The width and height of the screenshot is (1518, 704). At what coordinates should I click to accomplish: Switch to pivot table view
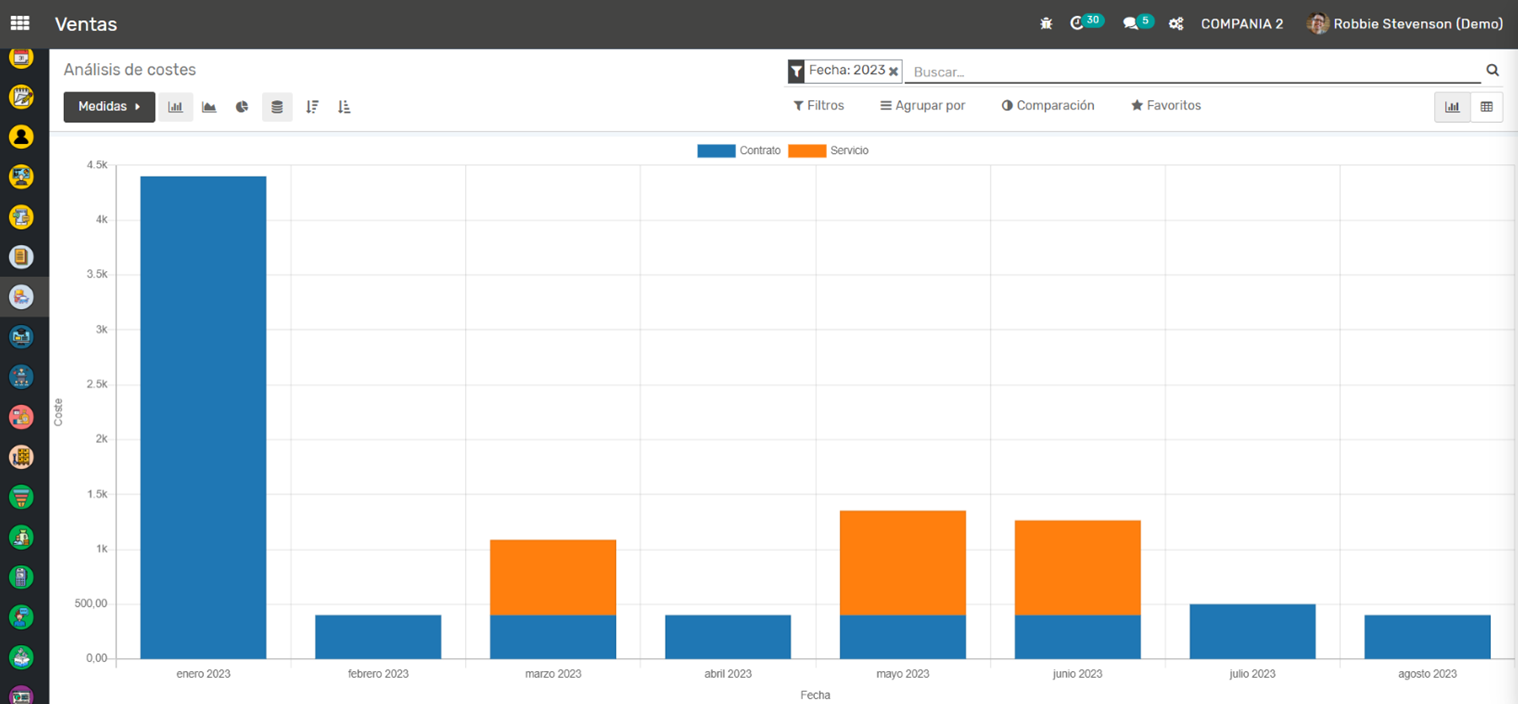pos(1487,107)
